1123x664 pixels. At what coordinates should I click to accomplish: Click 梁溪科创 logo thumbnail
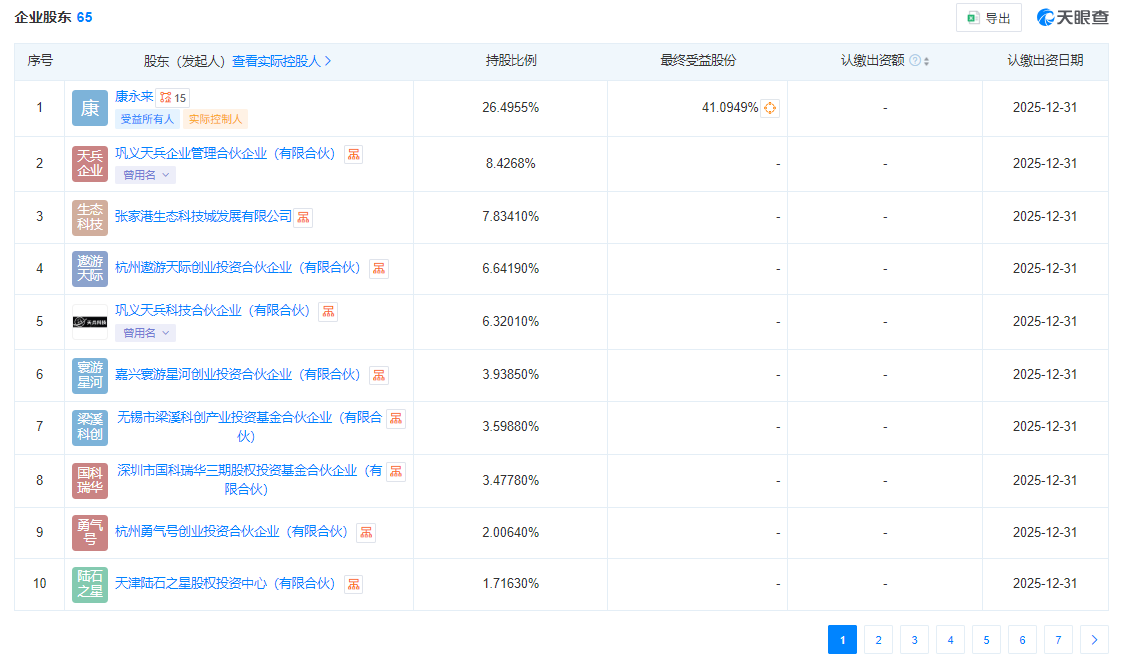[x=90, y=428]
